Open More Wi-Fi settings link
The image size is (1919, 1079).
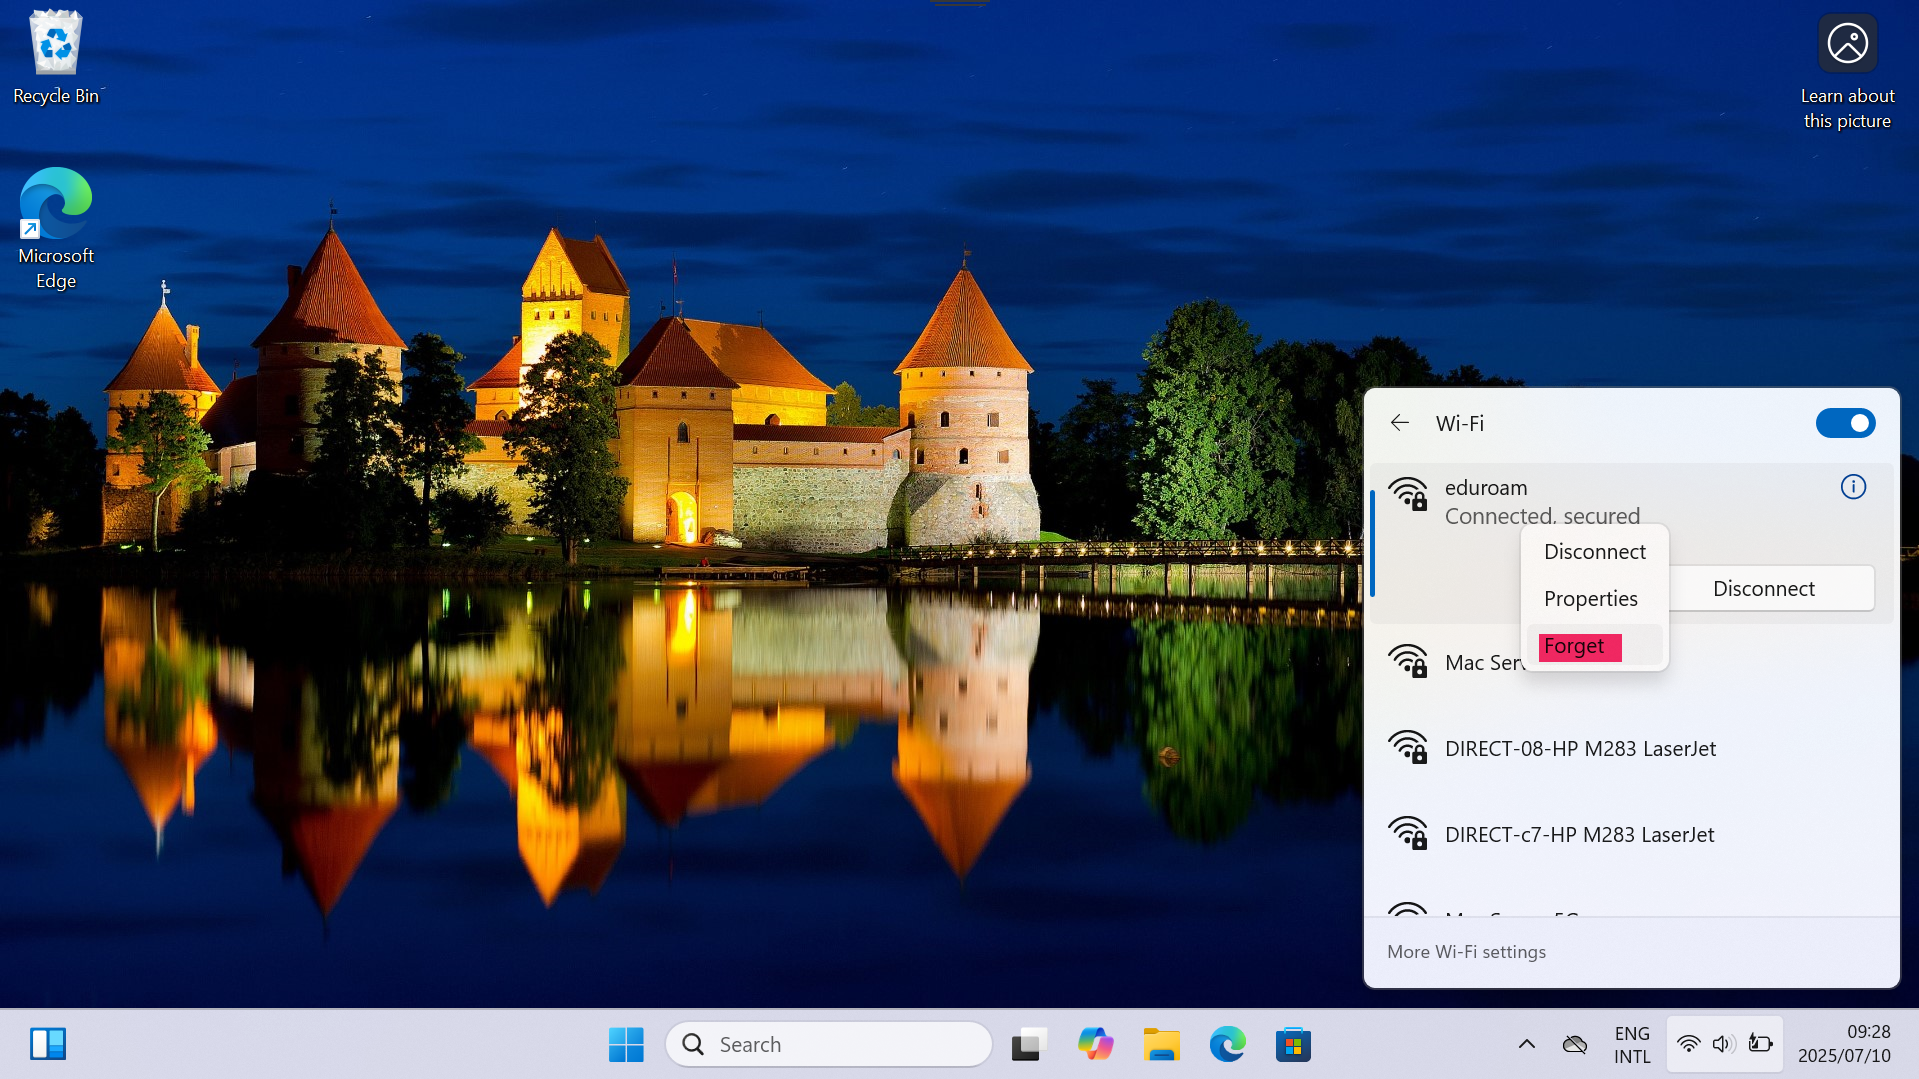point(1465,952)
